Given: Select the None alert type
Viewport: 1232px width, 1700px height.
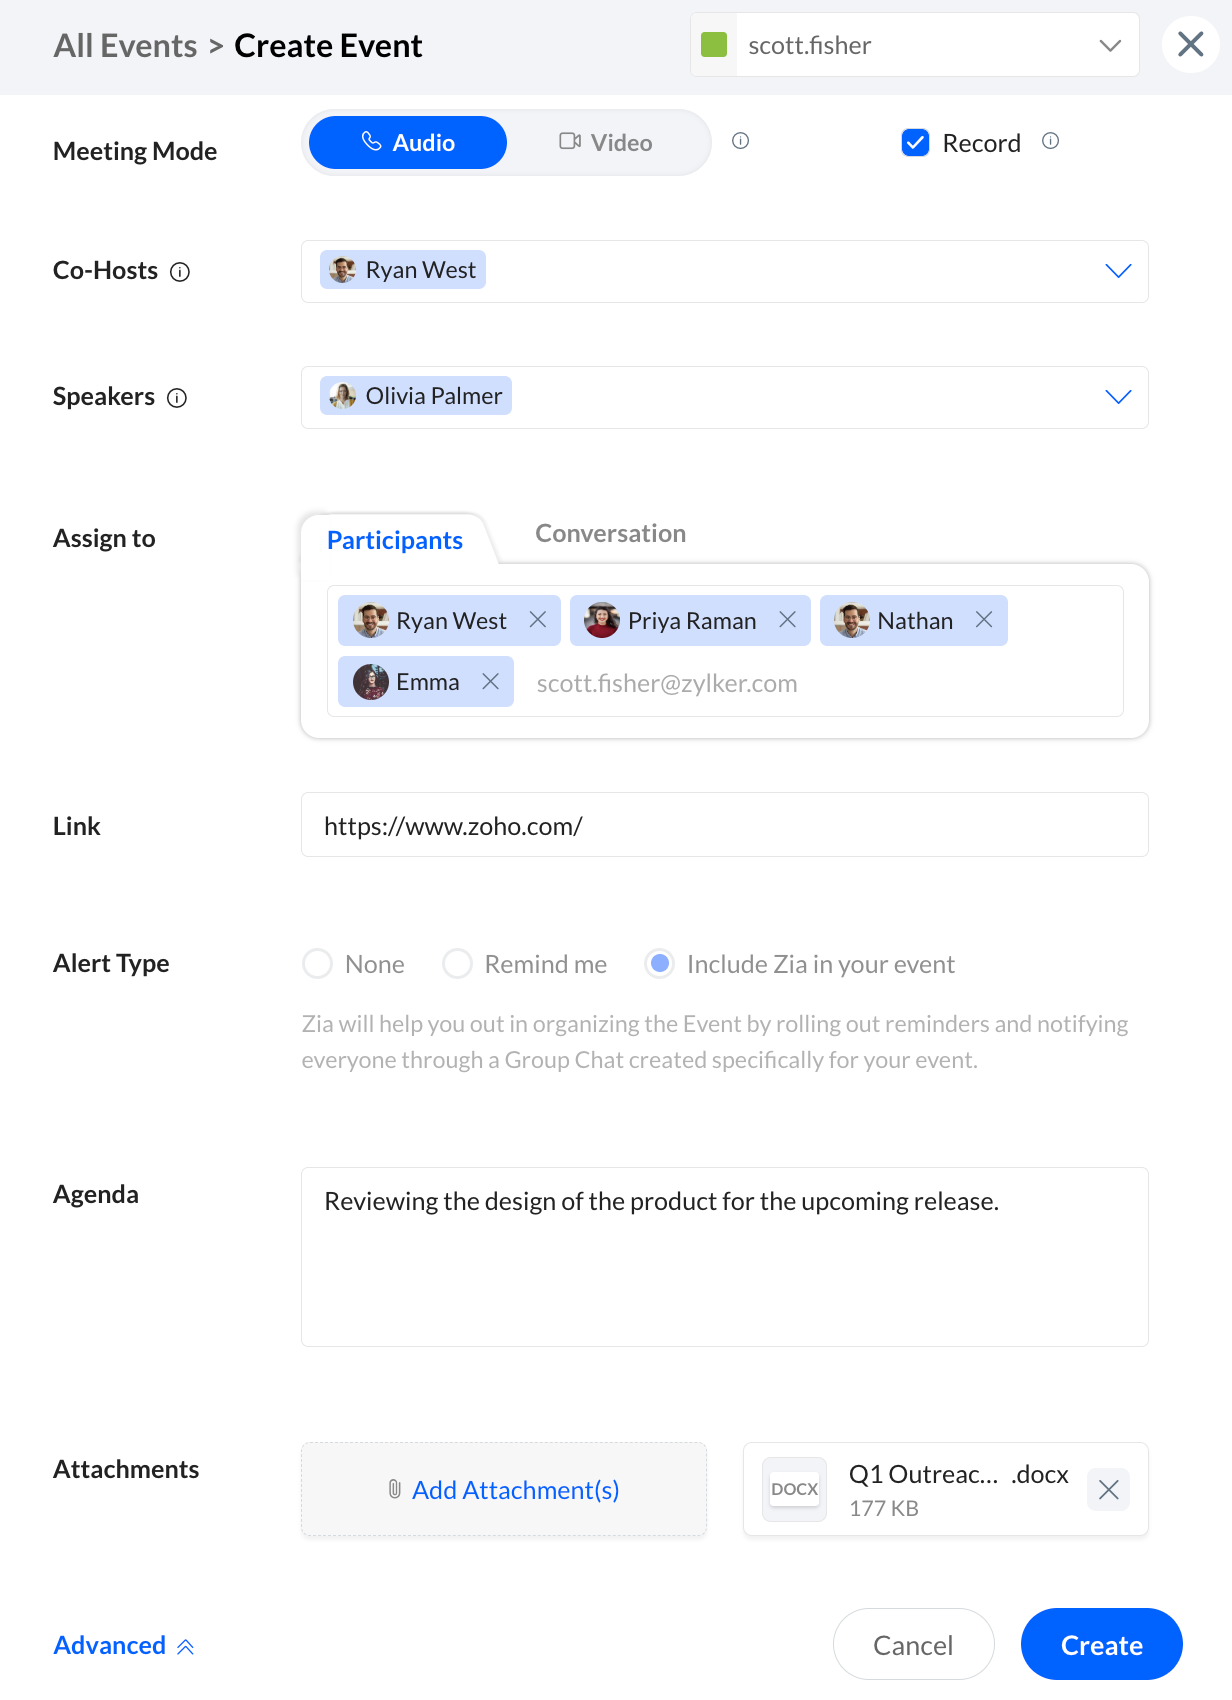Looking at the screenshot, I should [x=318, y=964].
